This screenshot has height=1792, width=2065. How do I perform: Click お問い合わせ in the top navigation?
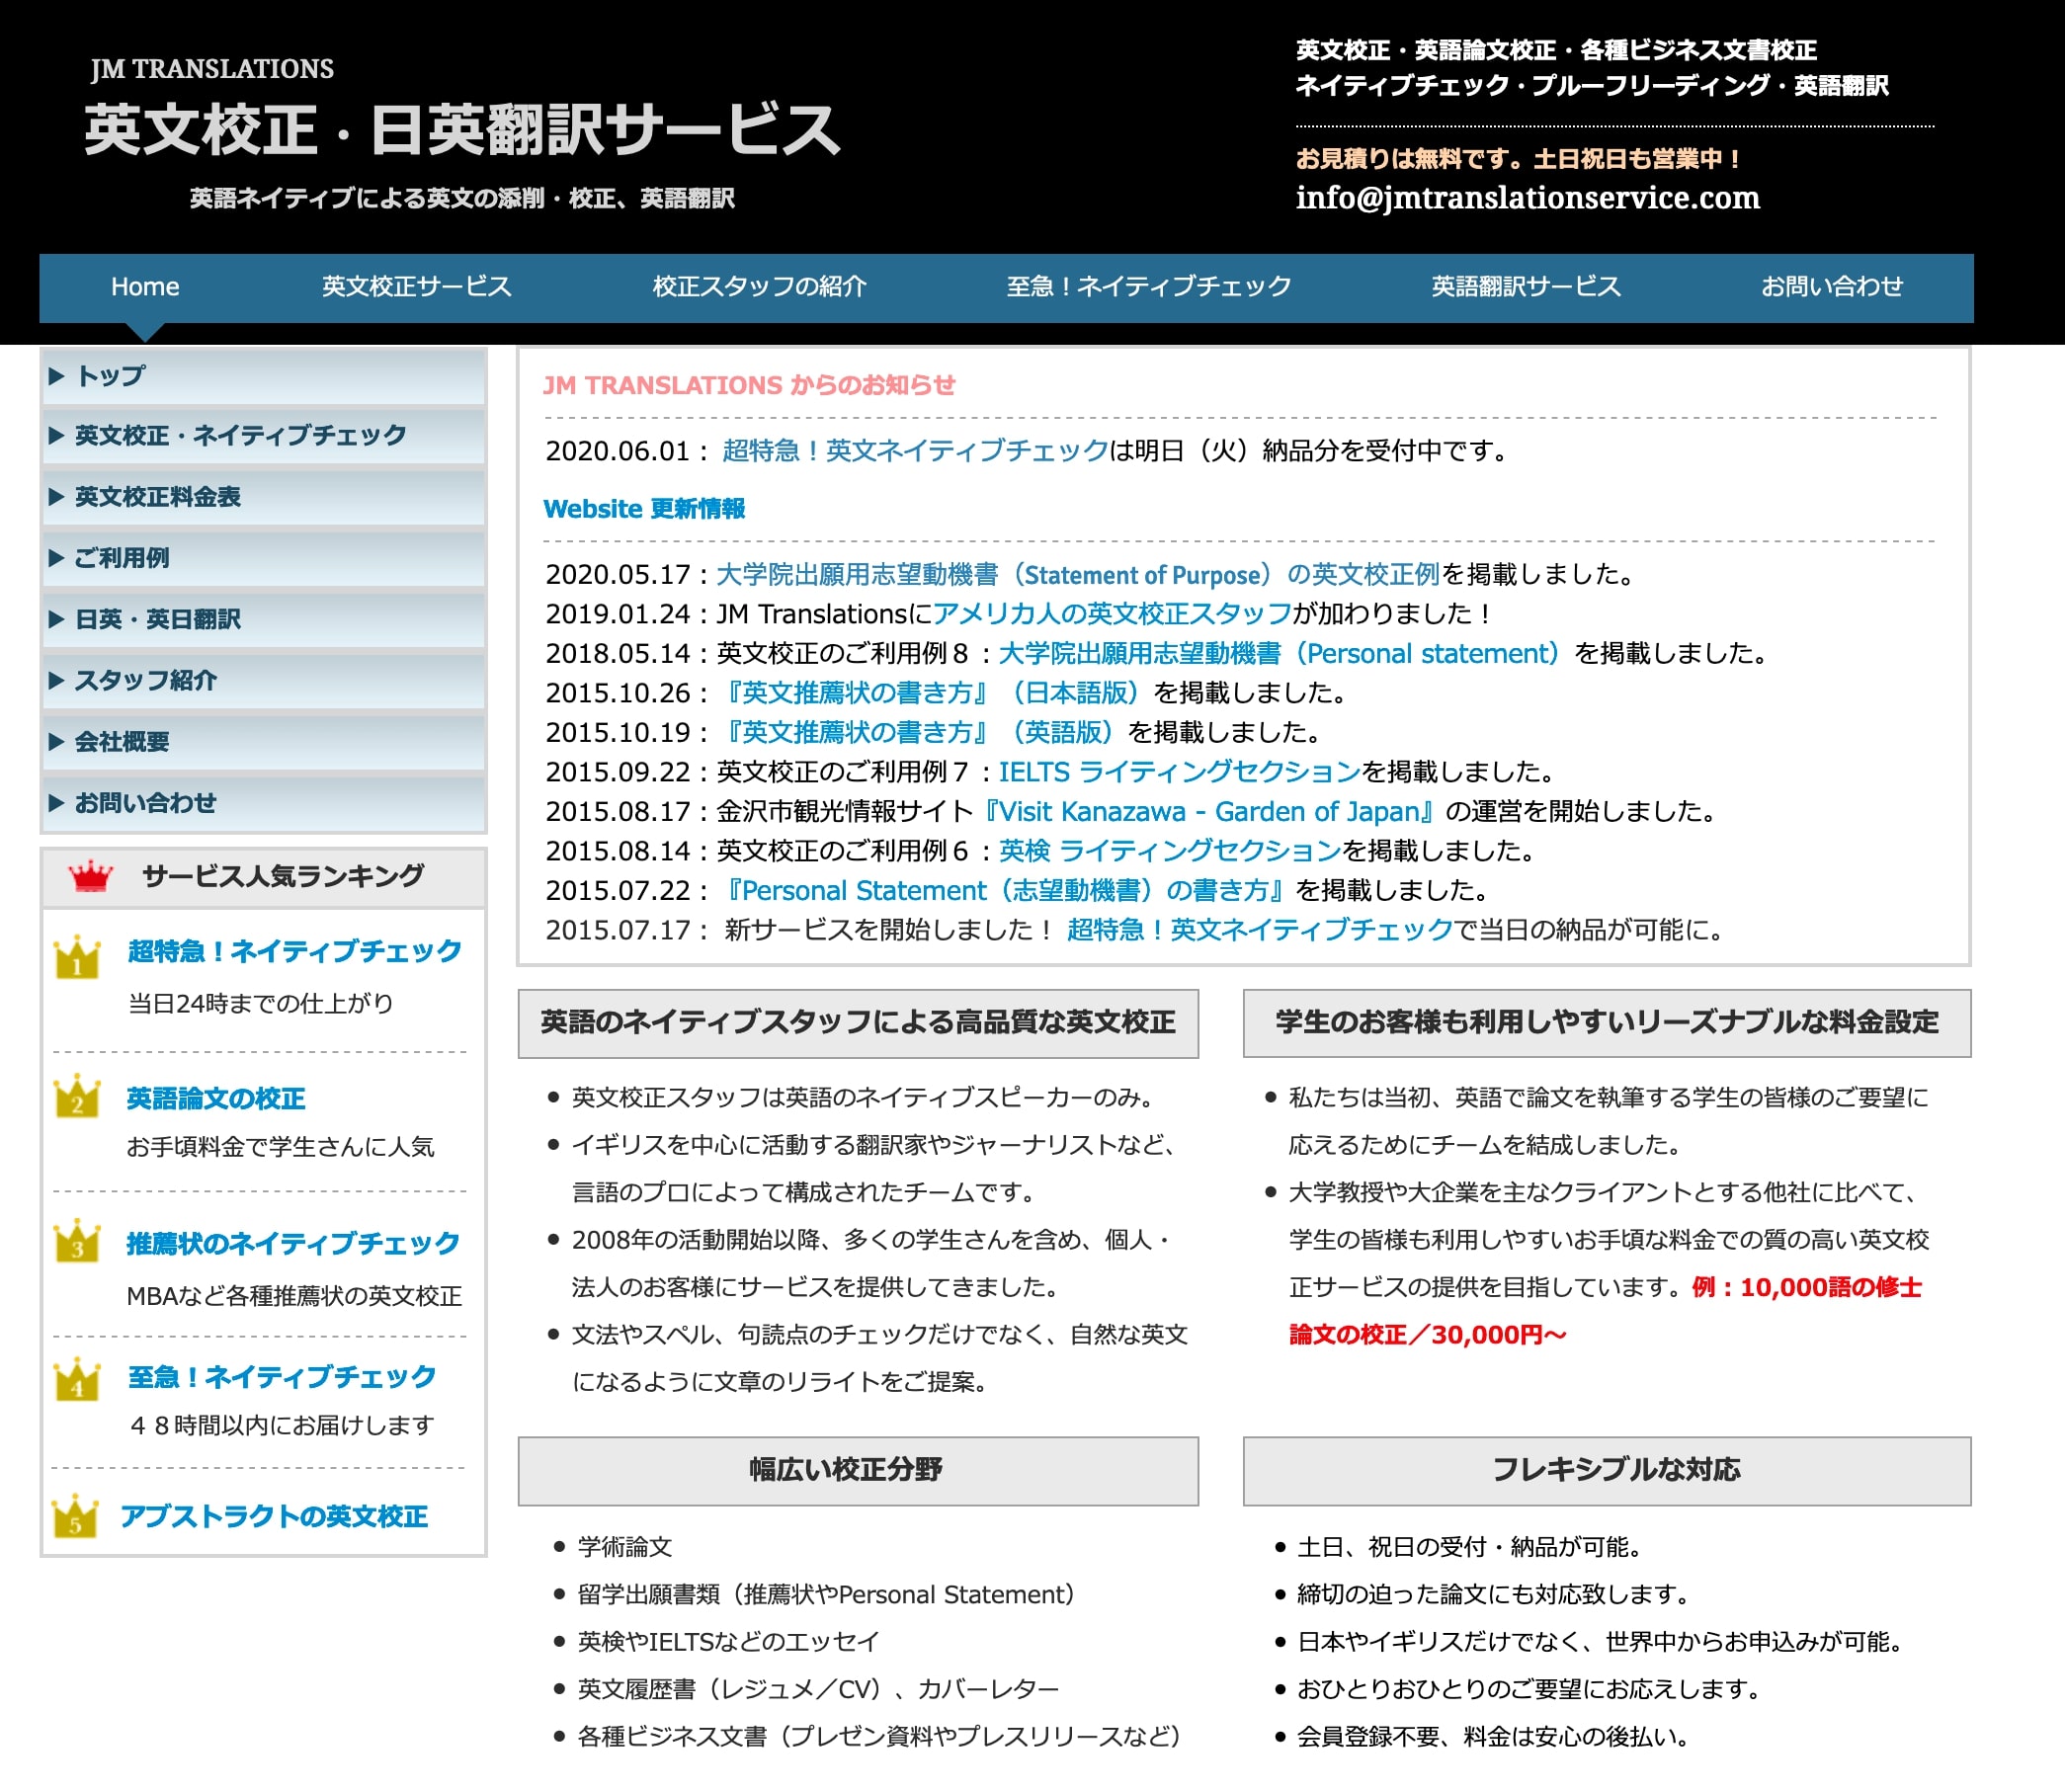coord(1831,287)
